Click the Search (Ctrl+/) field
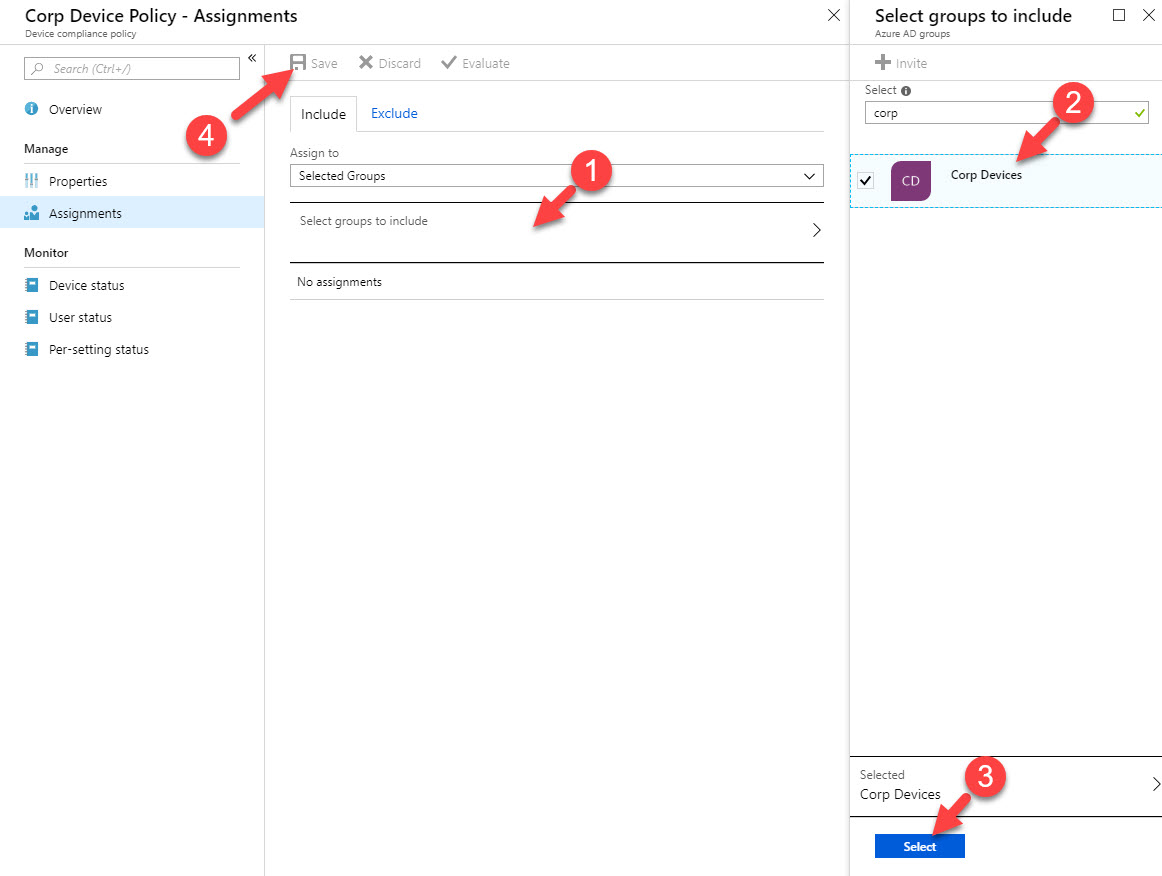1162x876 pixels. tap(132, 69)
